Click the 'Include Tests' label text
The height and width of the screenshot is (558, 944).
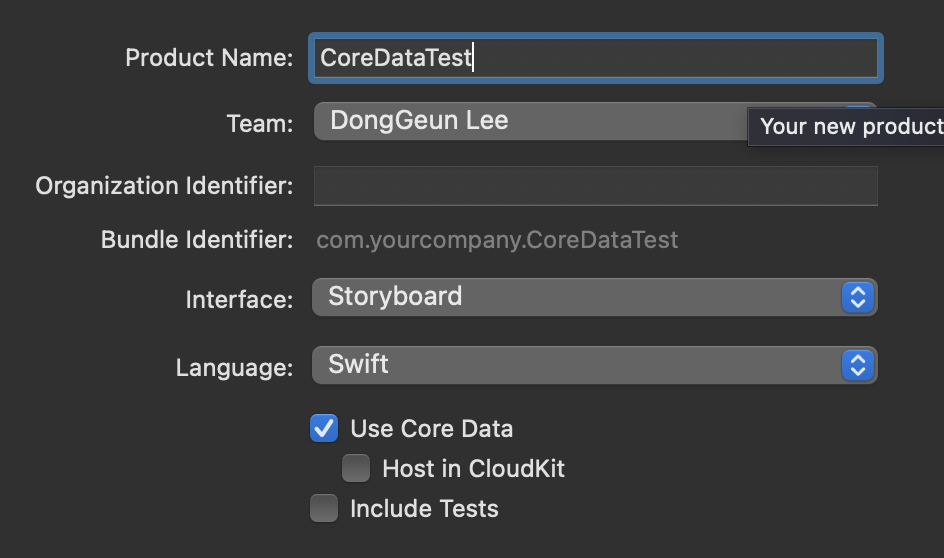pyautogui.click(x=424, y=508)
